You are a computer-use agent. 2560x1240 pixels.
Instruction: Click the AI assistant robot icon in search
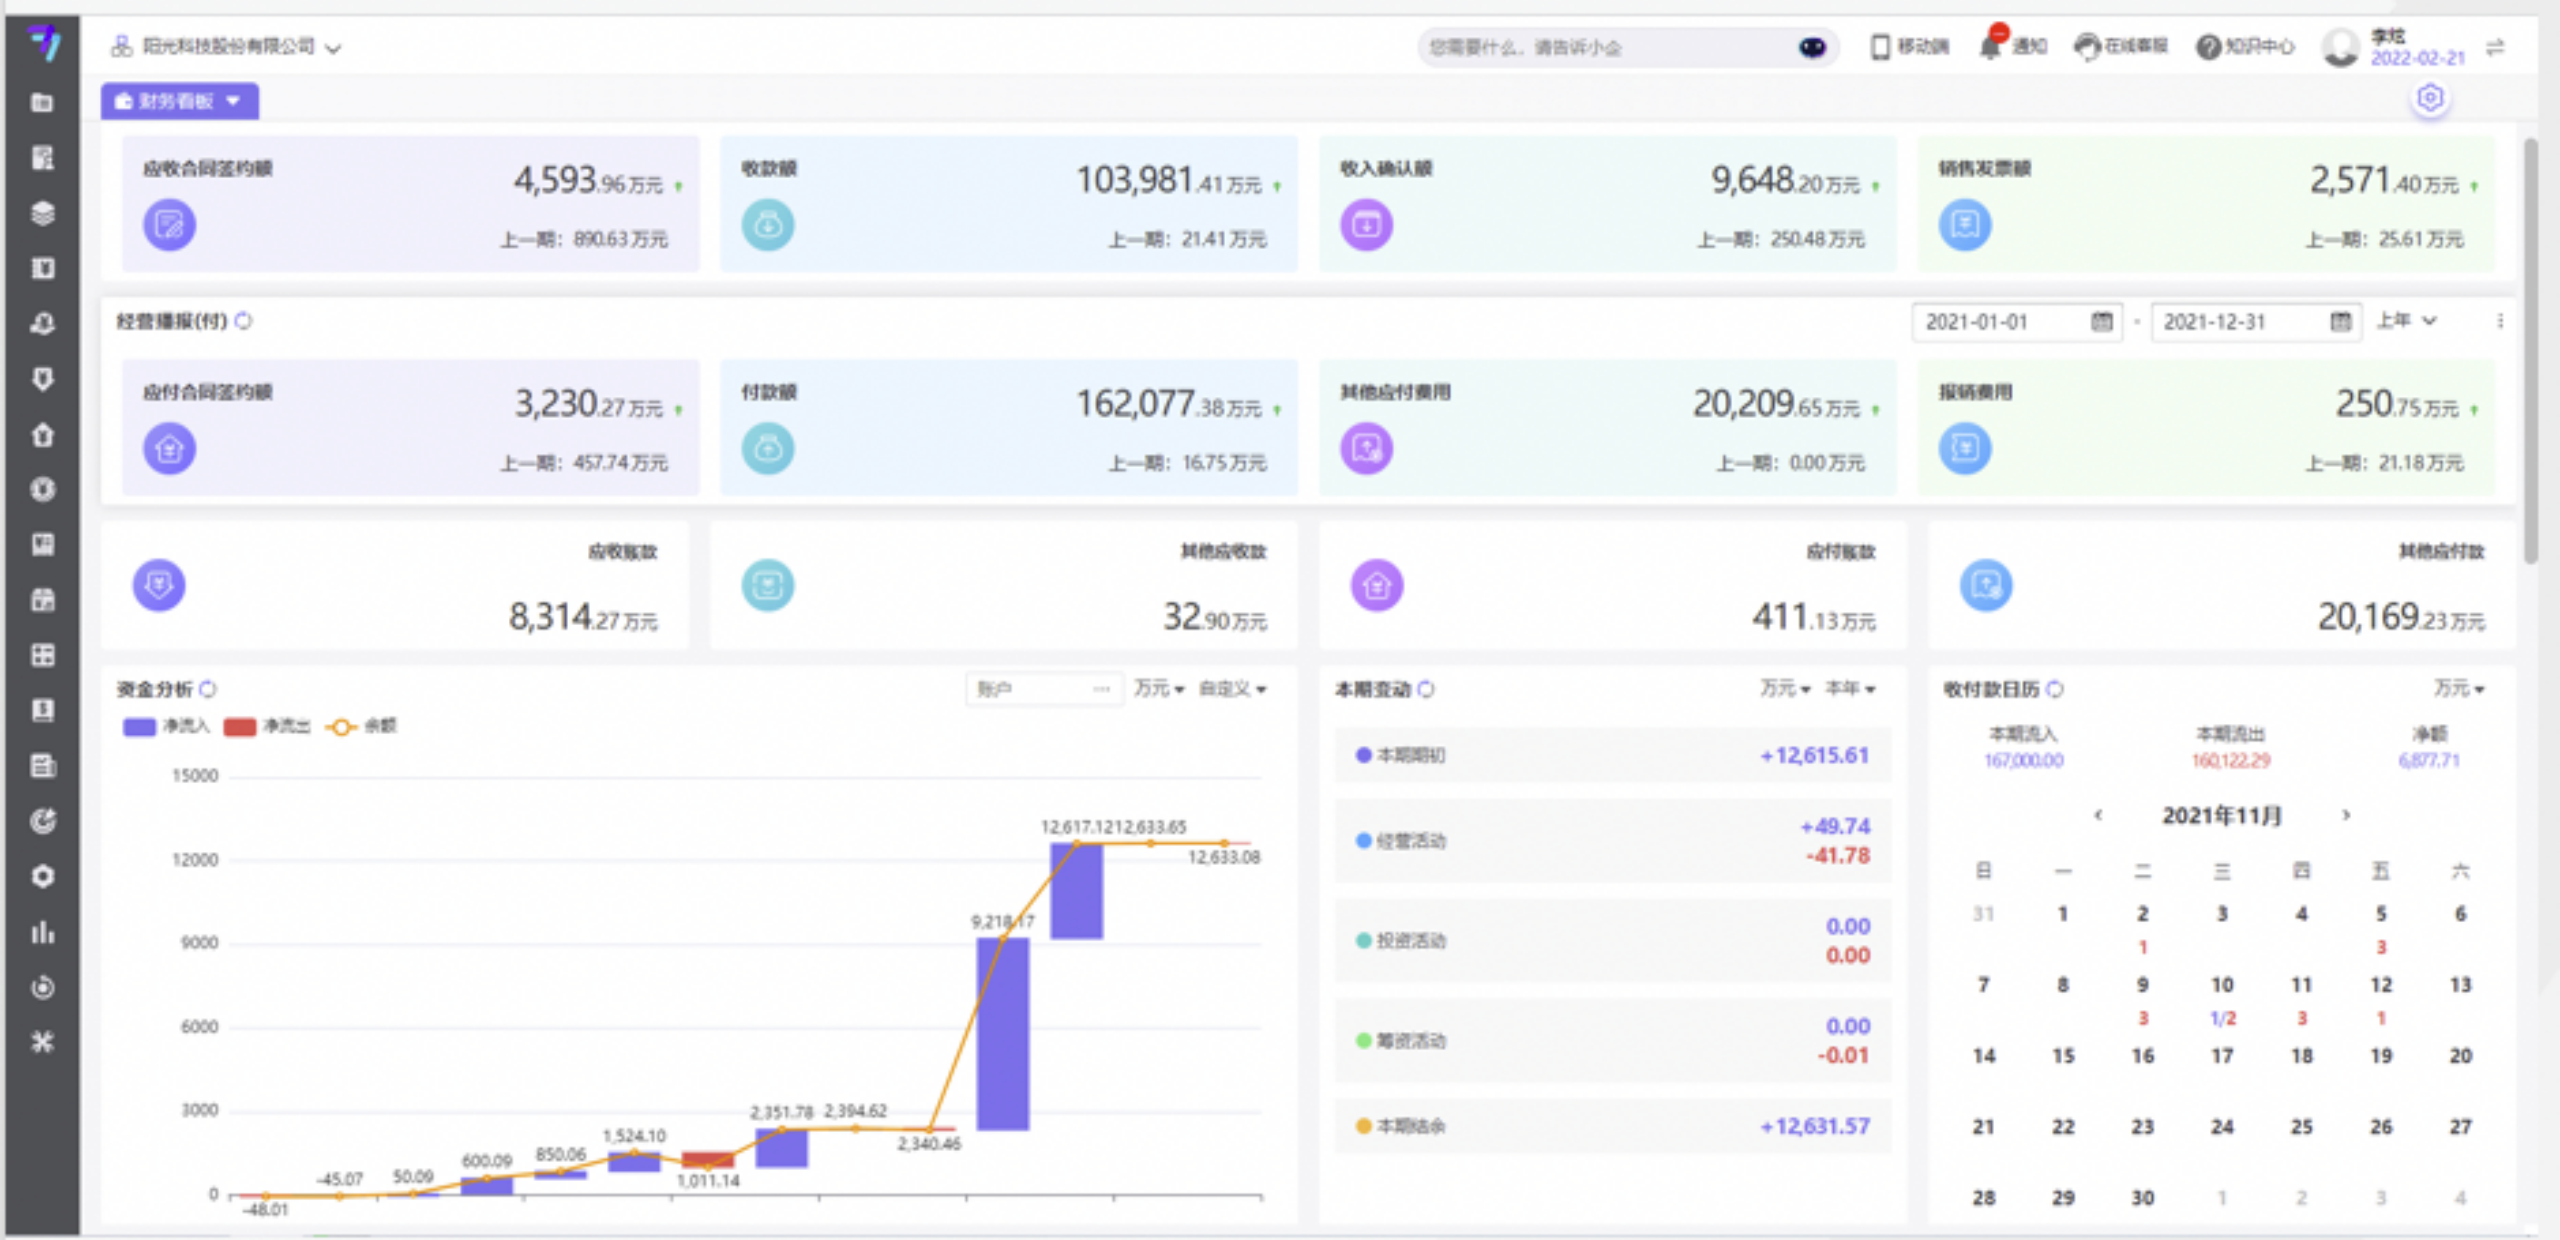[x=1812, y=47]
